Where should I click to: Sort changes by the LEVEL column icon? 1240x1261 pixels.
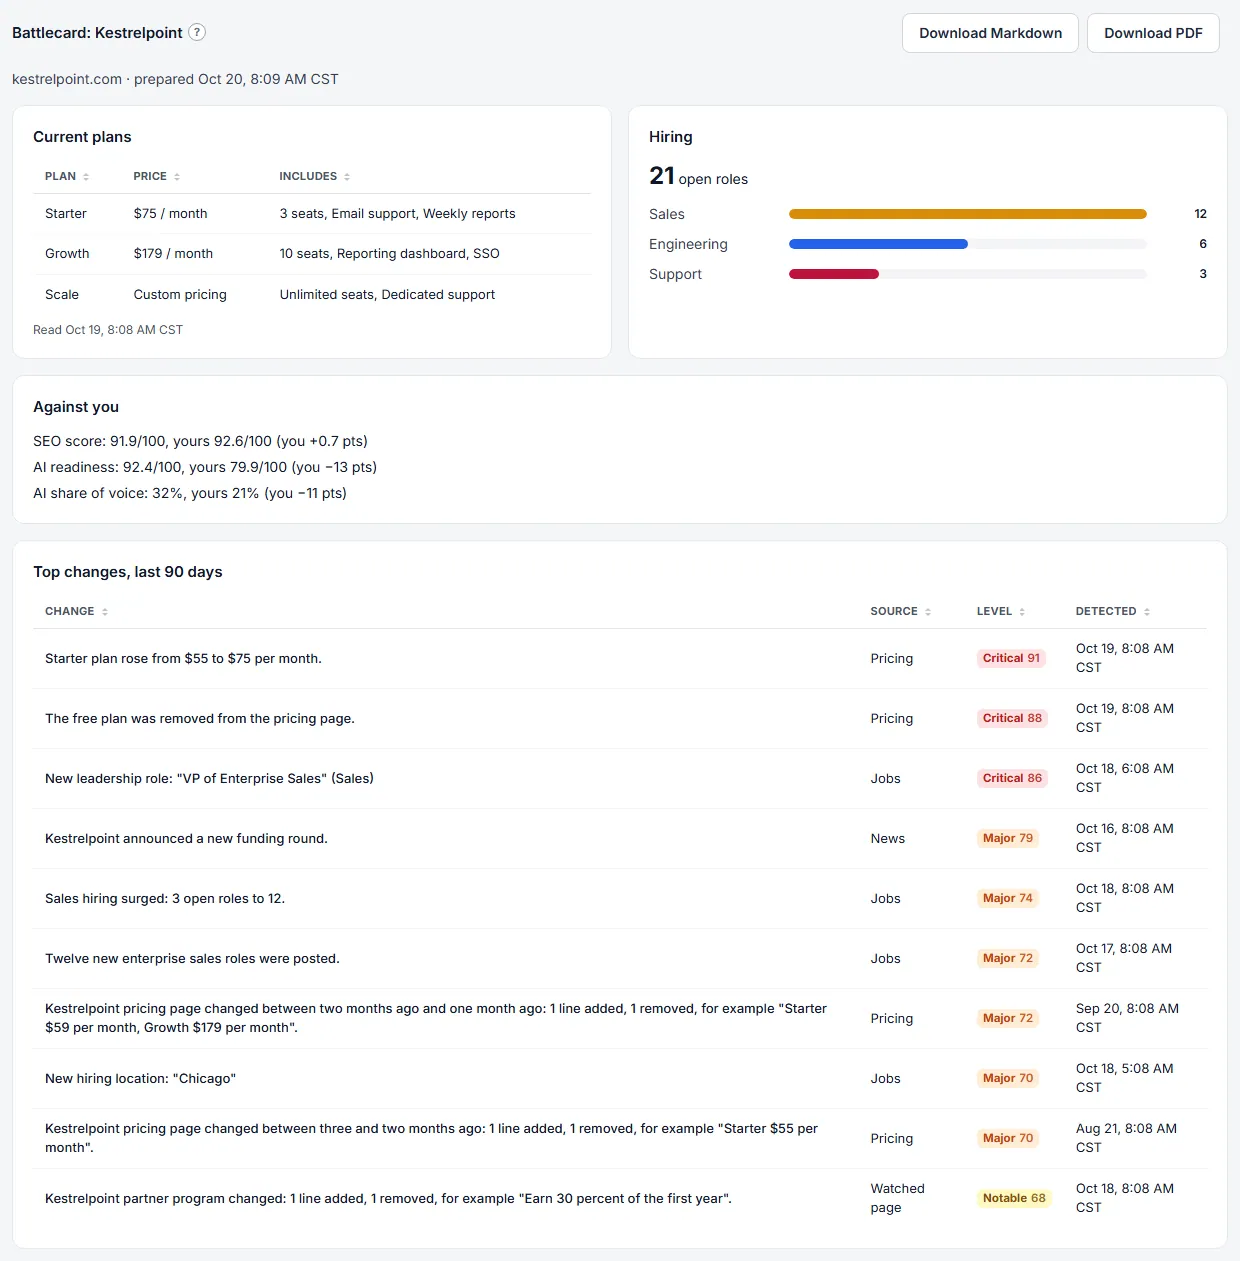[1022, 612]
